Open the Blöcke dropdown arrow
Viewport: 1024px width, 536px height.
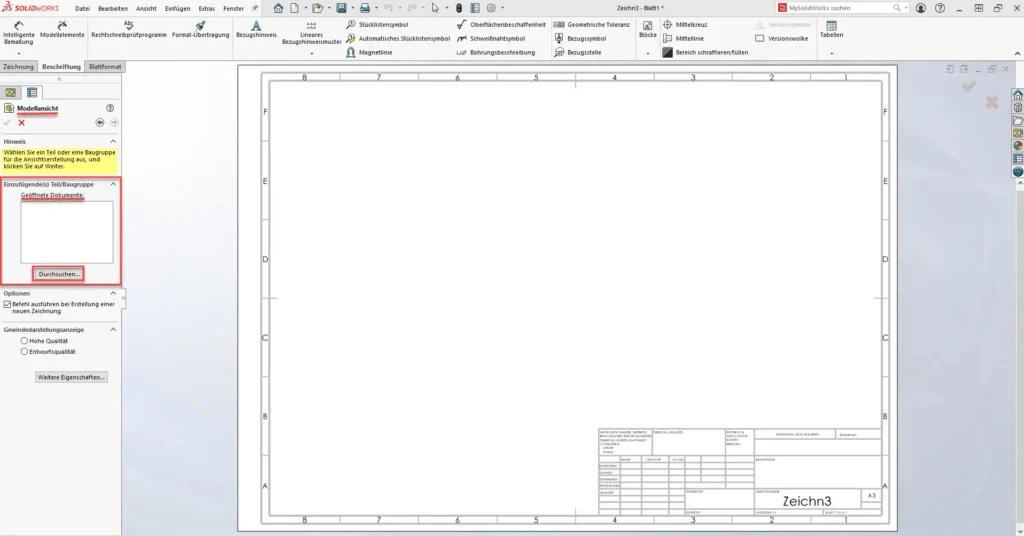[647, 52]
